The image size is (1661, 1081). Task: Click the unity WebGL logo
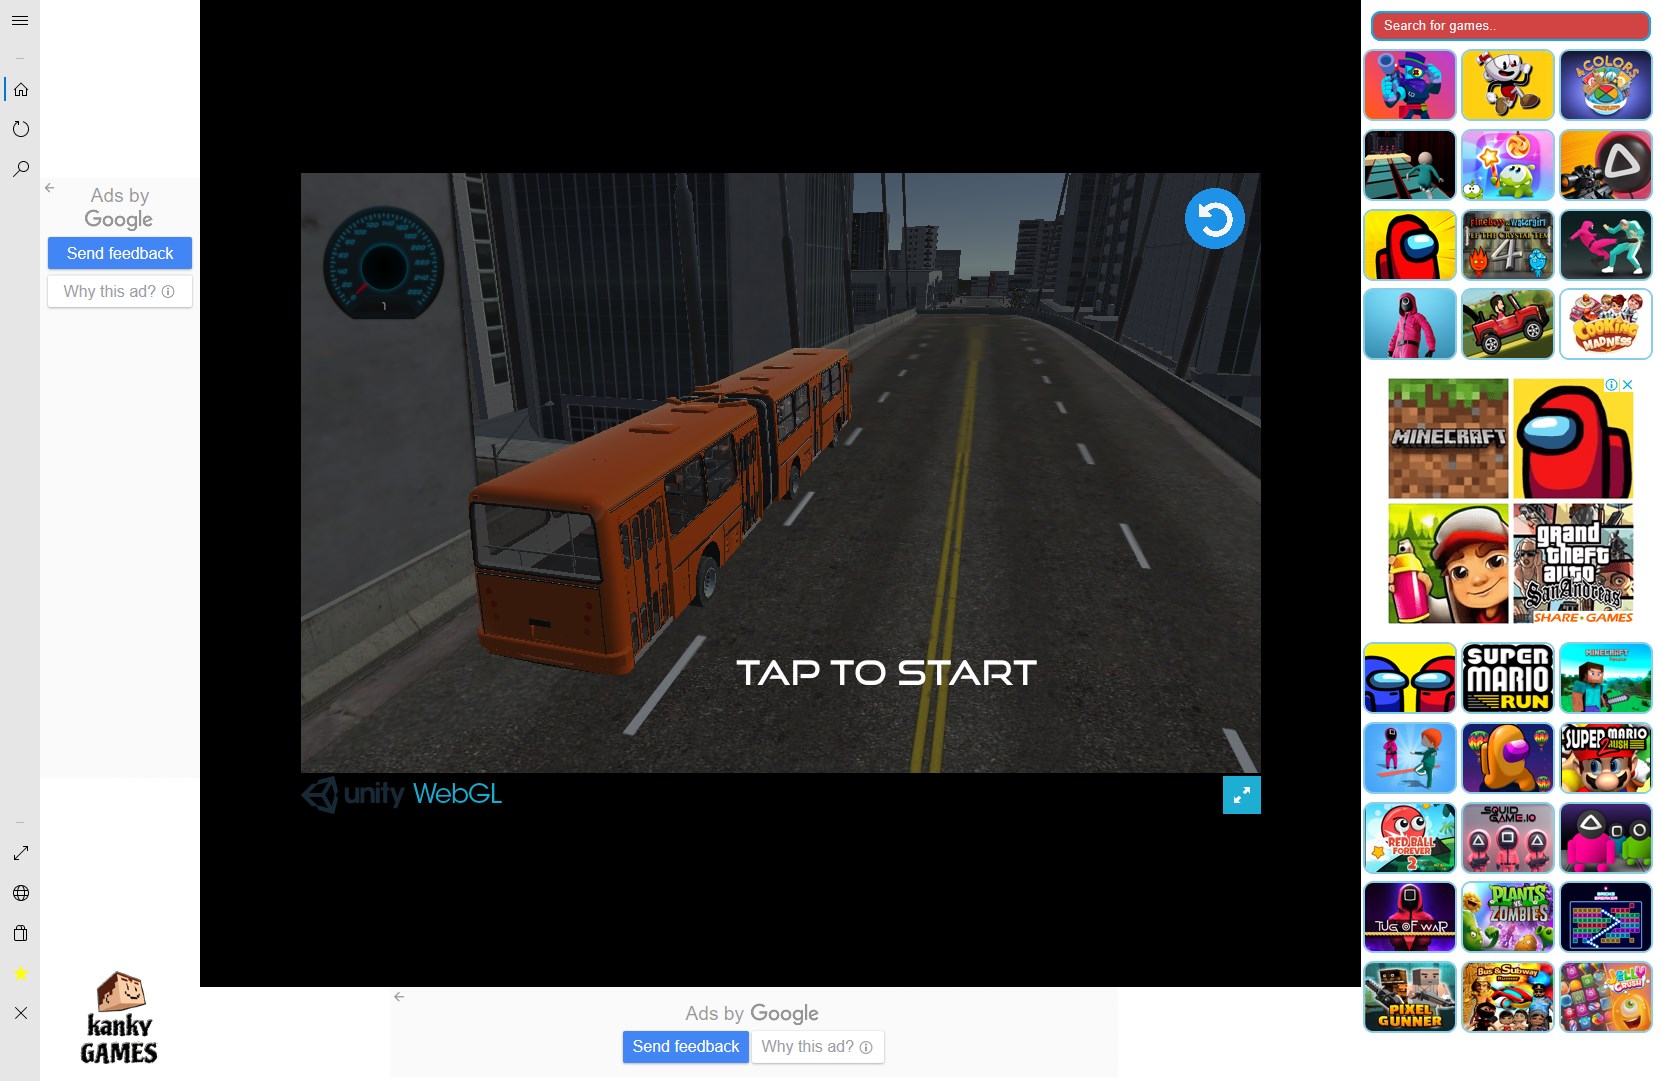[401, 794]
